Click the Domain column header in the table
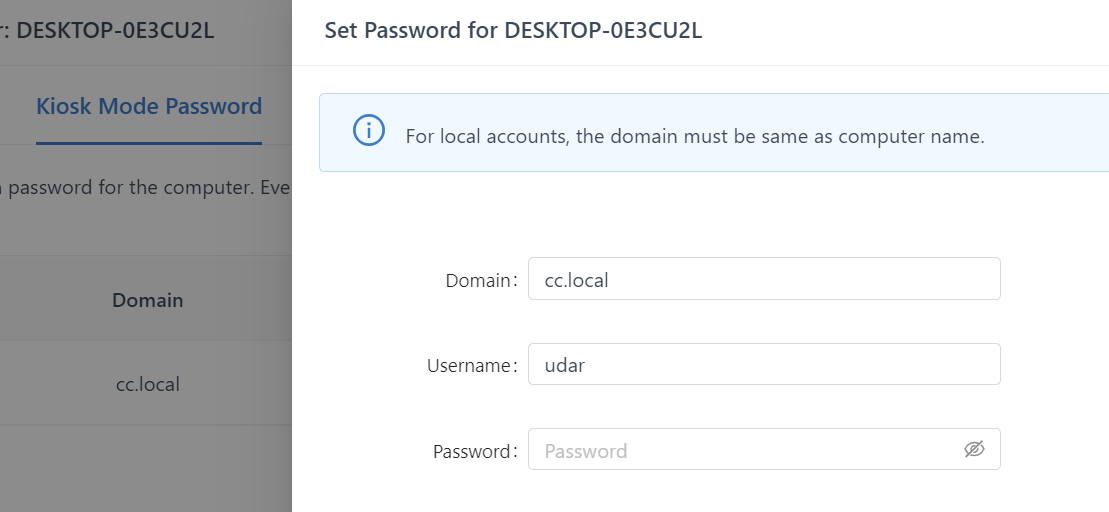 [147, 300]
